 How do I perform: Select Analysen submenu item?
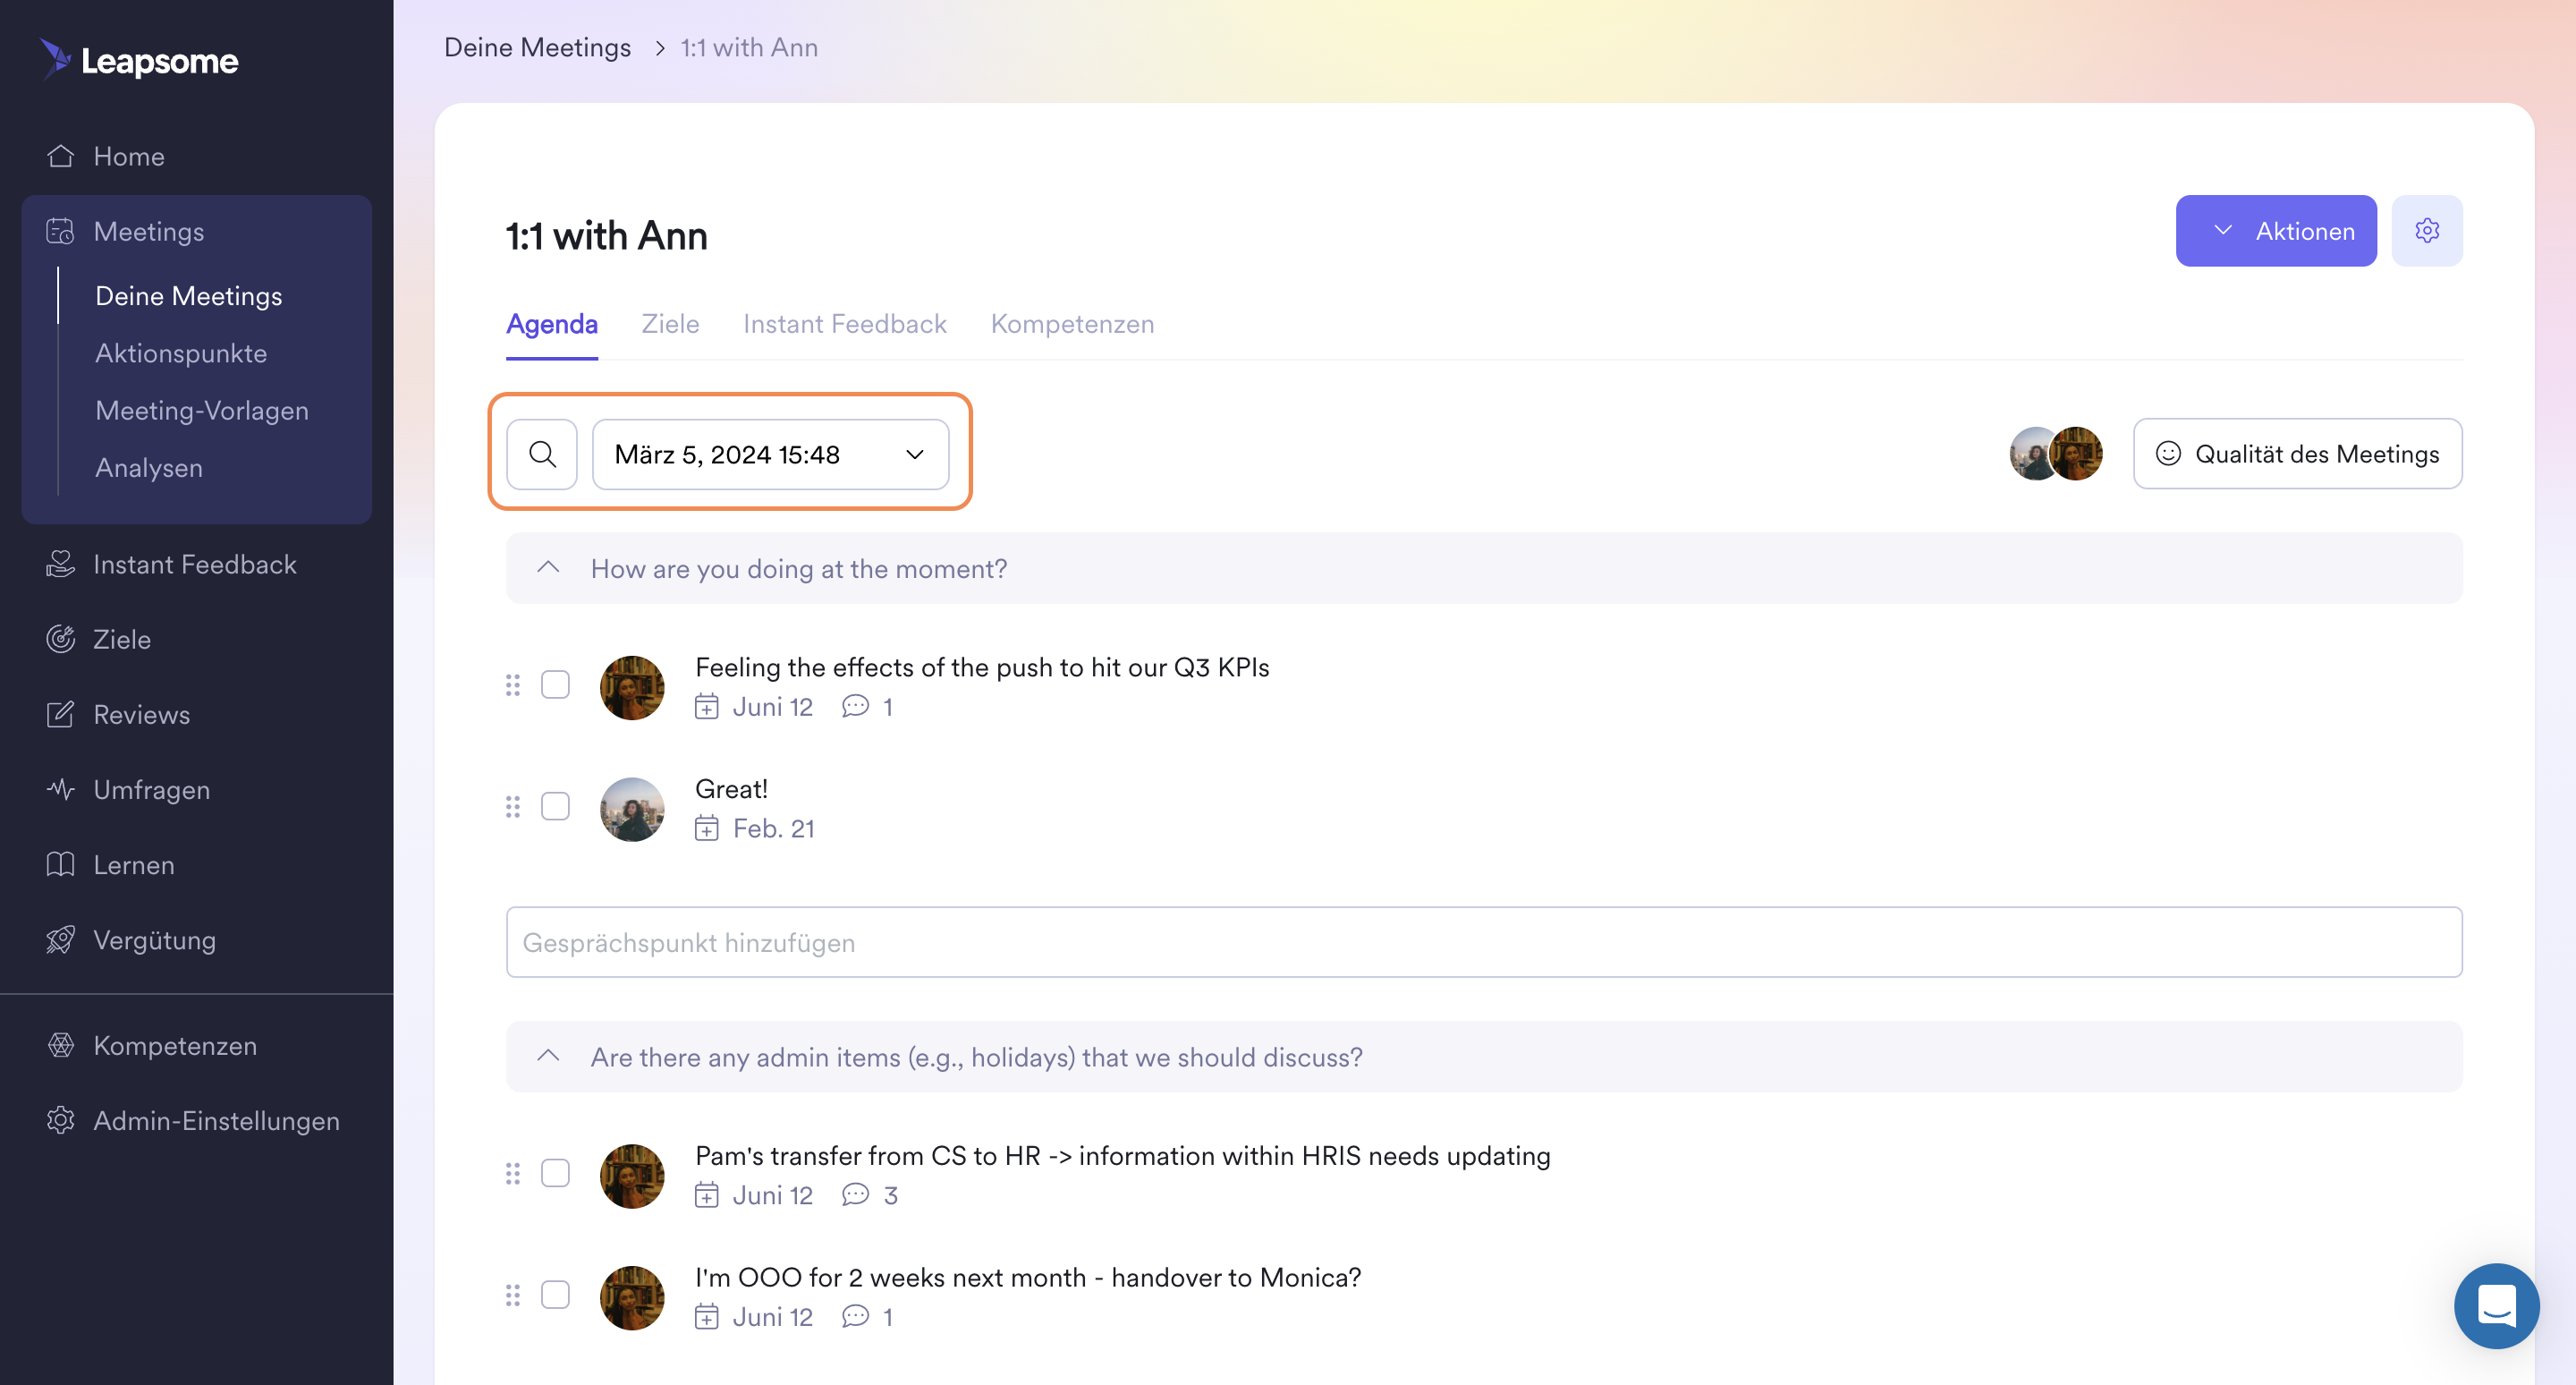pos(149,468)
